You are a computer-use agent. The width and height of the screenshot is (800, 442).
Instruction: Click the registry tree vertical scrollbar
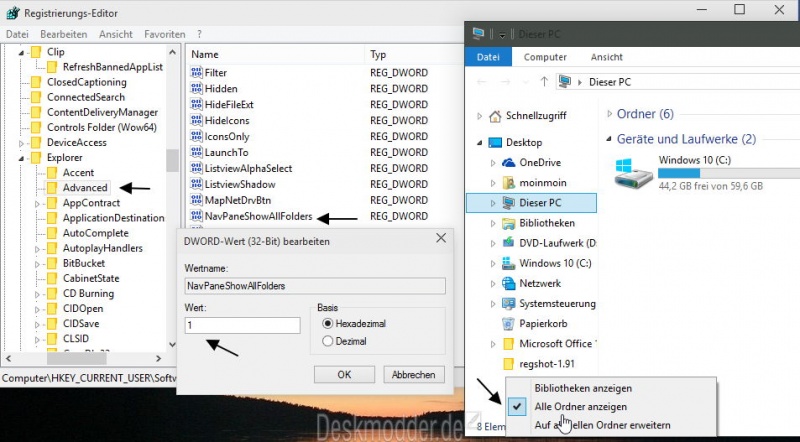pyautogui.click(x=172, y=160)
